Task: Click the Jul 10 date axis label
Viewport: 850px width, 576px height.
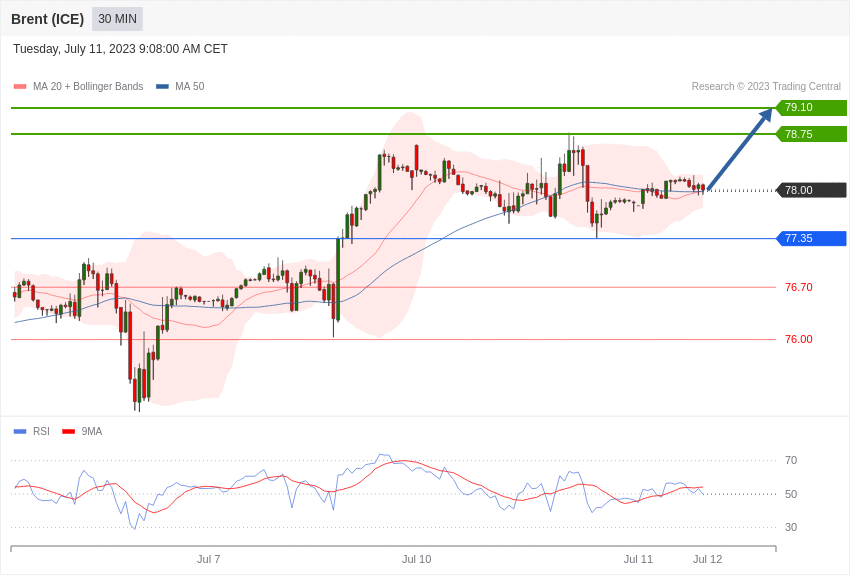Action: click(416, 559)
